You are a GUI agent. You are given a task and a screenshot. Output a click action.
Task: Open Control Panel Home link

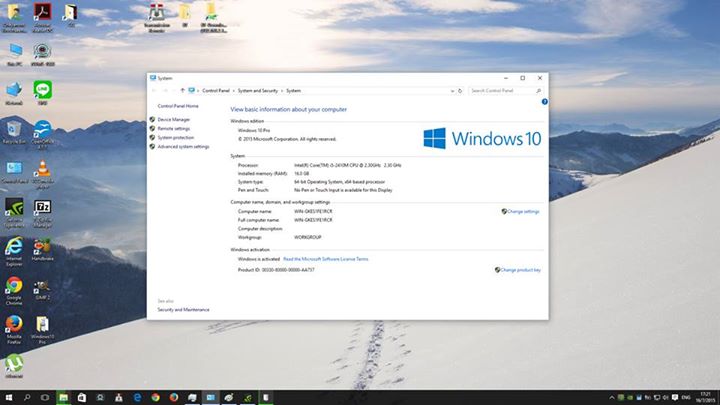click(x=178, y=106)
